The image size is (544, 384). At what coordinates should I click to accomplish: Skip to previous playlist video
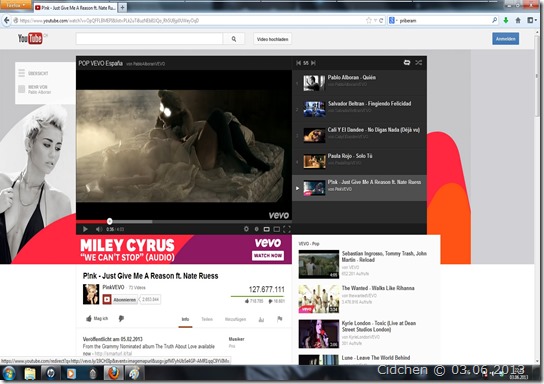(x=298, y=63)
